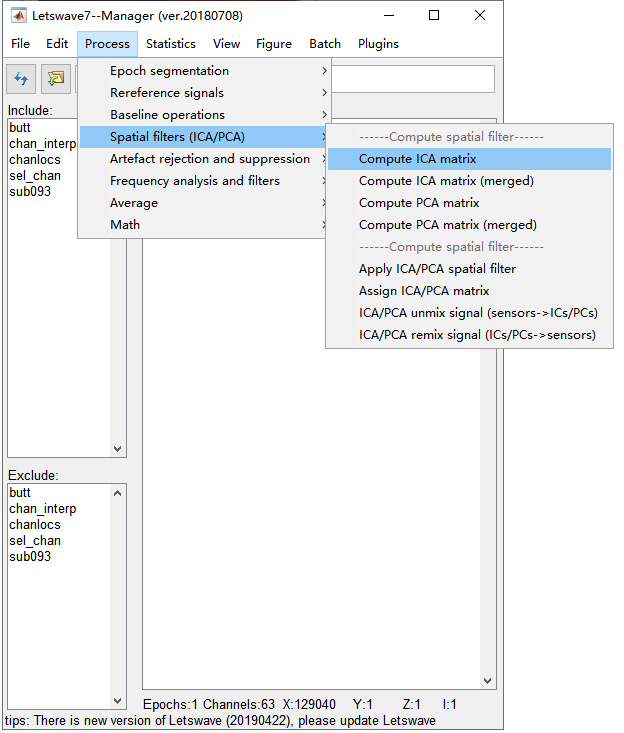Choose ICA/PCA remix signal (ICs/PCs->sensors)
This screenshot has height=733, width=624.
[x=469, y=335]
